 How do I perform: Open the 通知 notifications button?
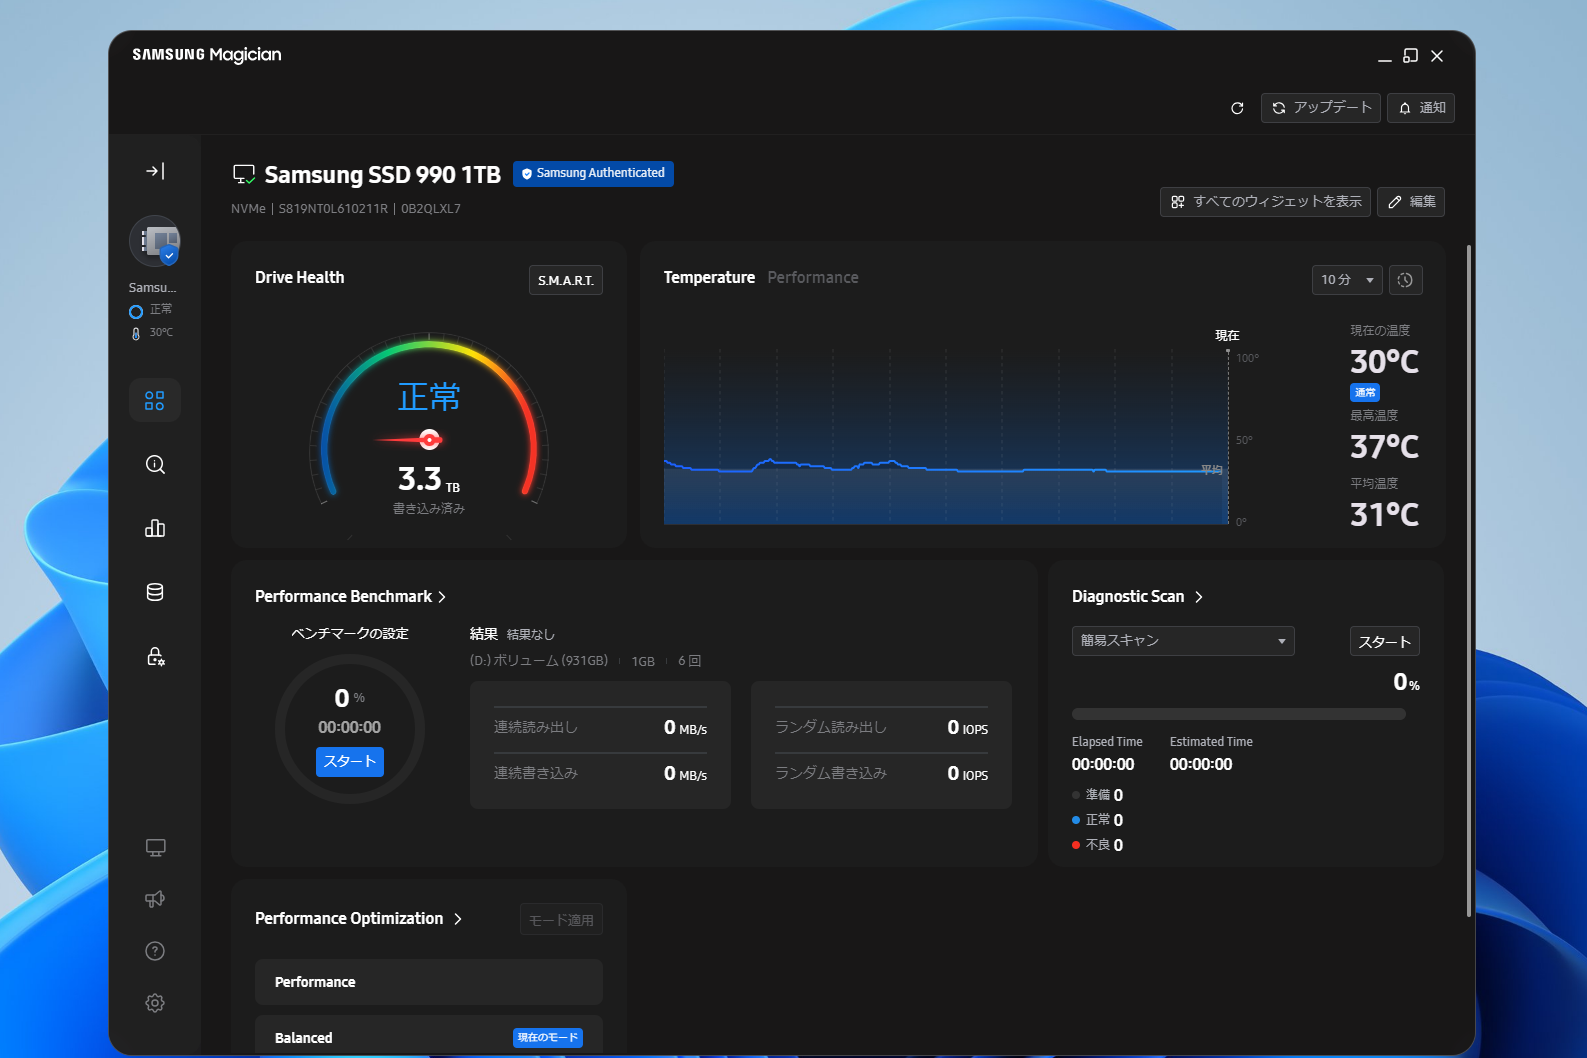tap(1421, 108)
